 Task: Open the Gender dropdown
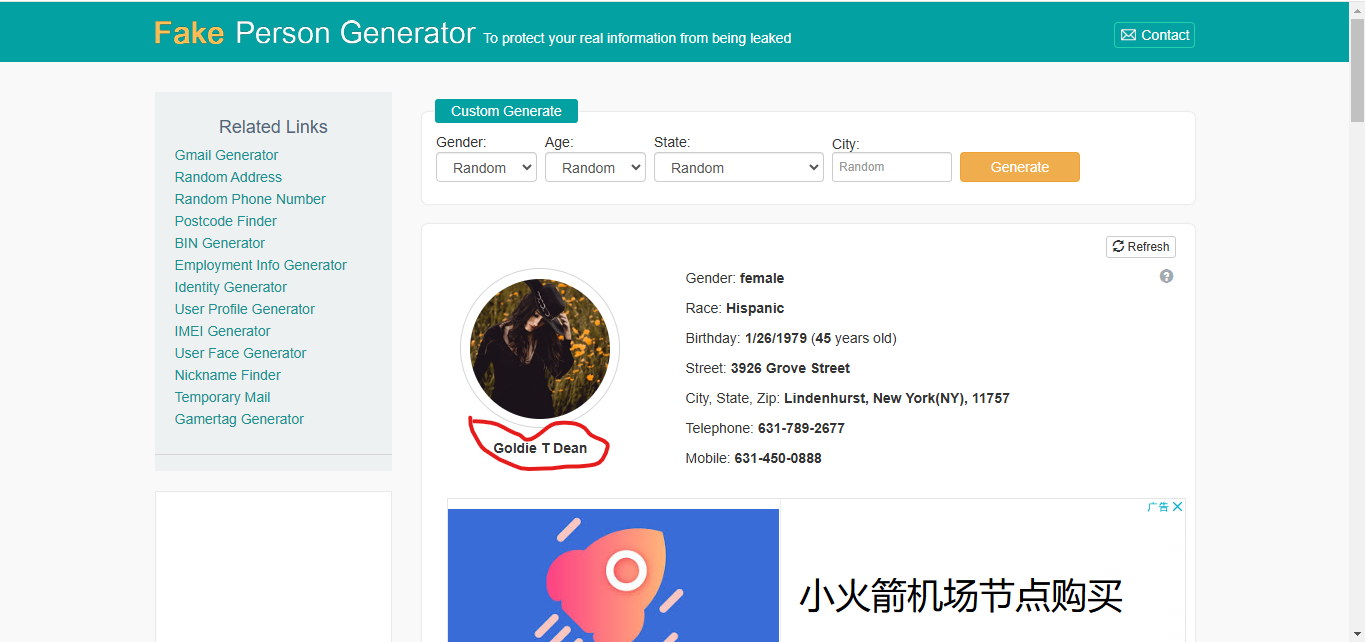point(486,168)
